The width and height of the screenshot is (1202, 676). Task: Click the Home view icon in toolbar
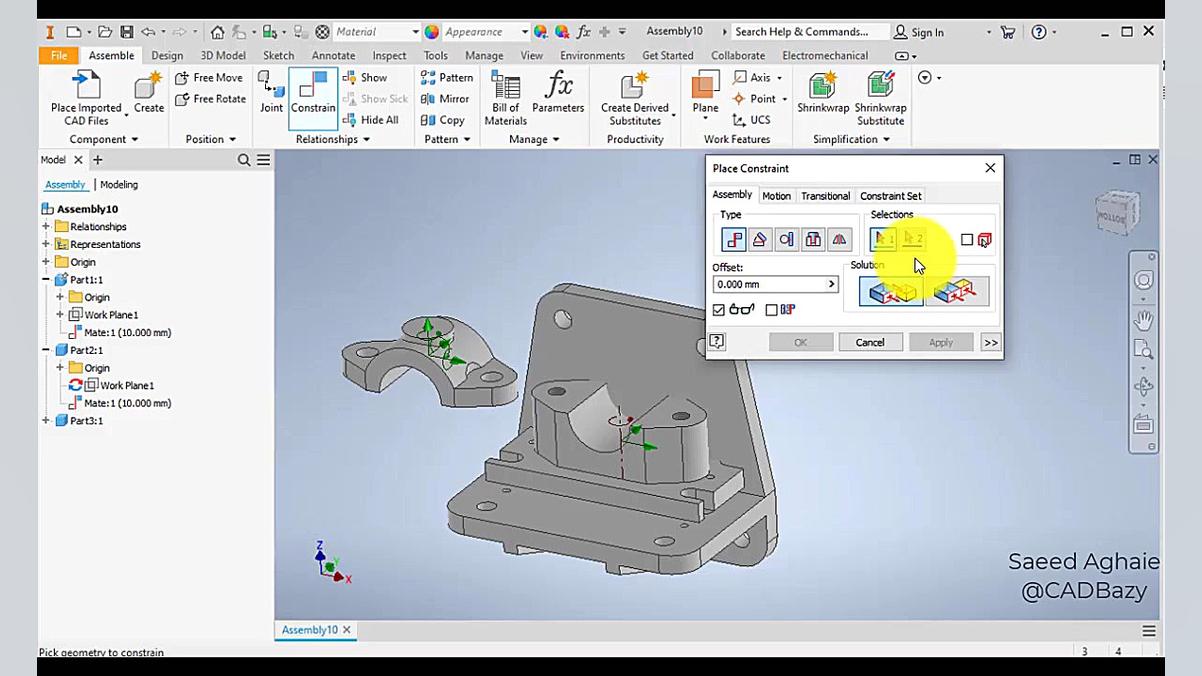click(x=217, y=32)
